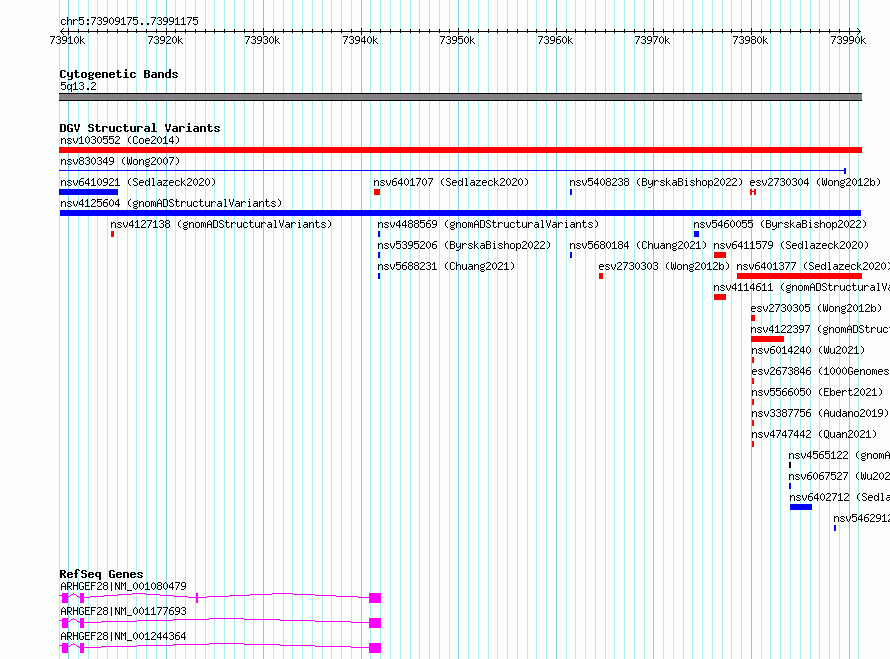This screenshot has height=659, width=890.
Task: Open the nsv4747442 (Quan2021) label
Action: [x=814, y=434]
